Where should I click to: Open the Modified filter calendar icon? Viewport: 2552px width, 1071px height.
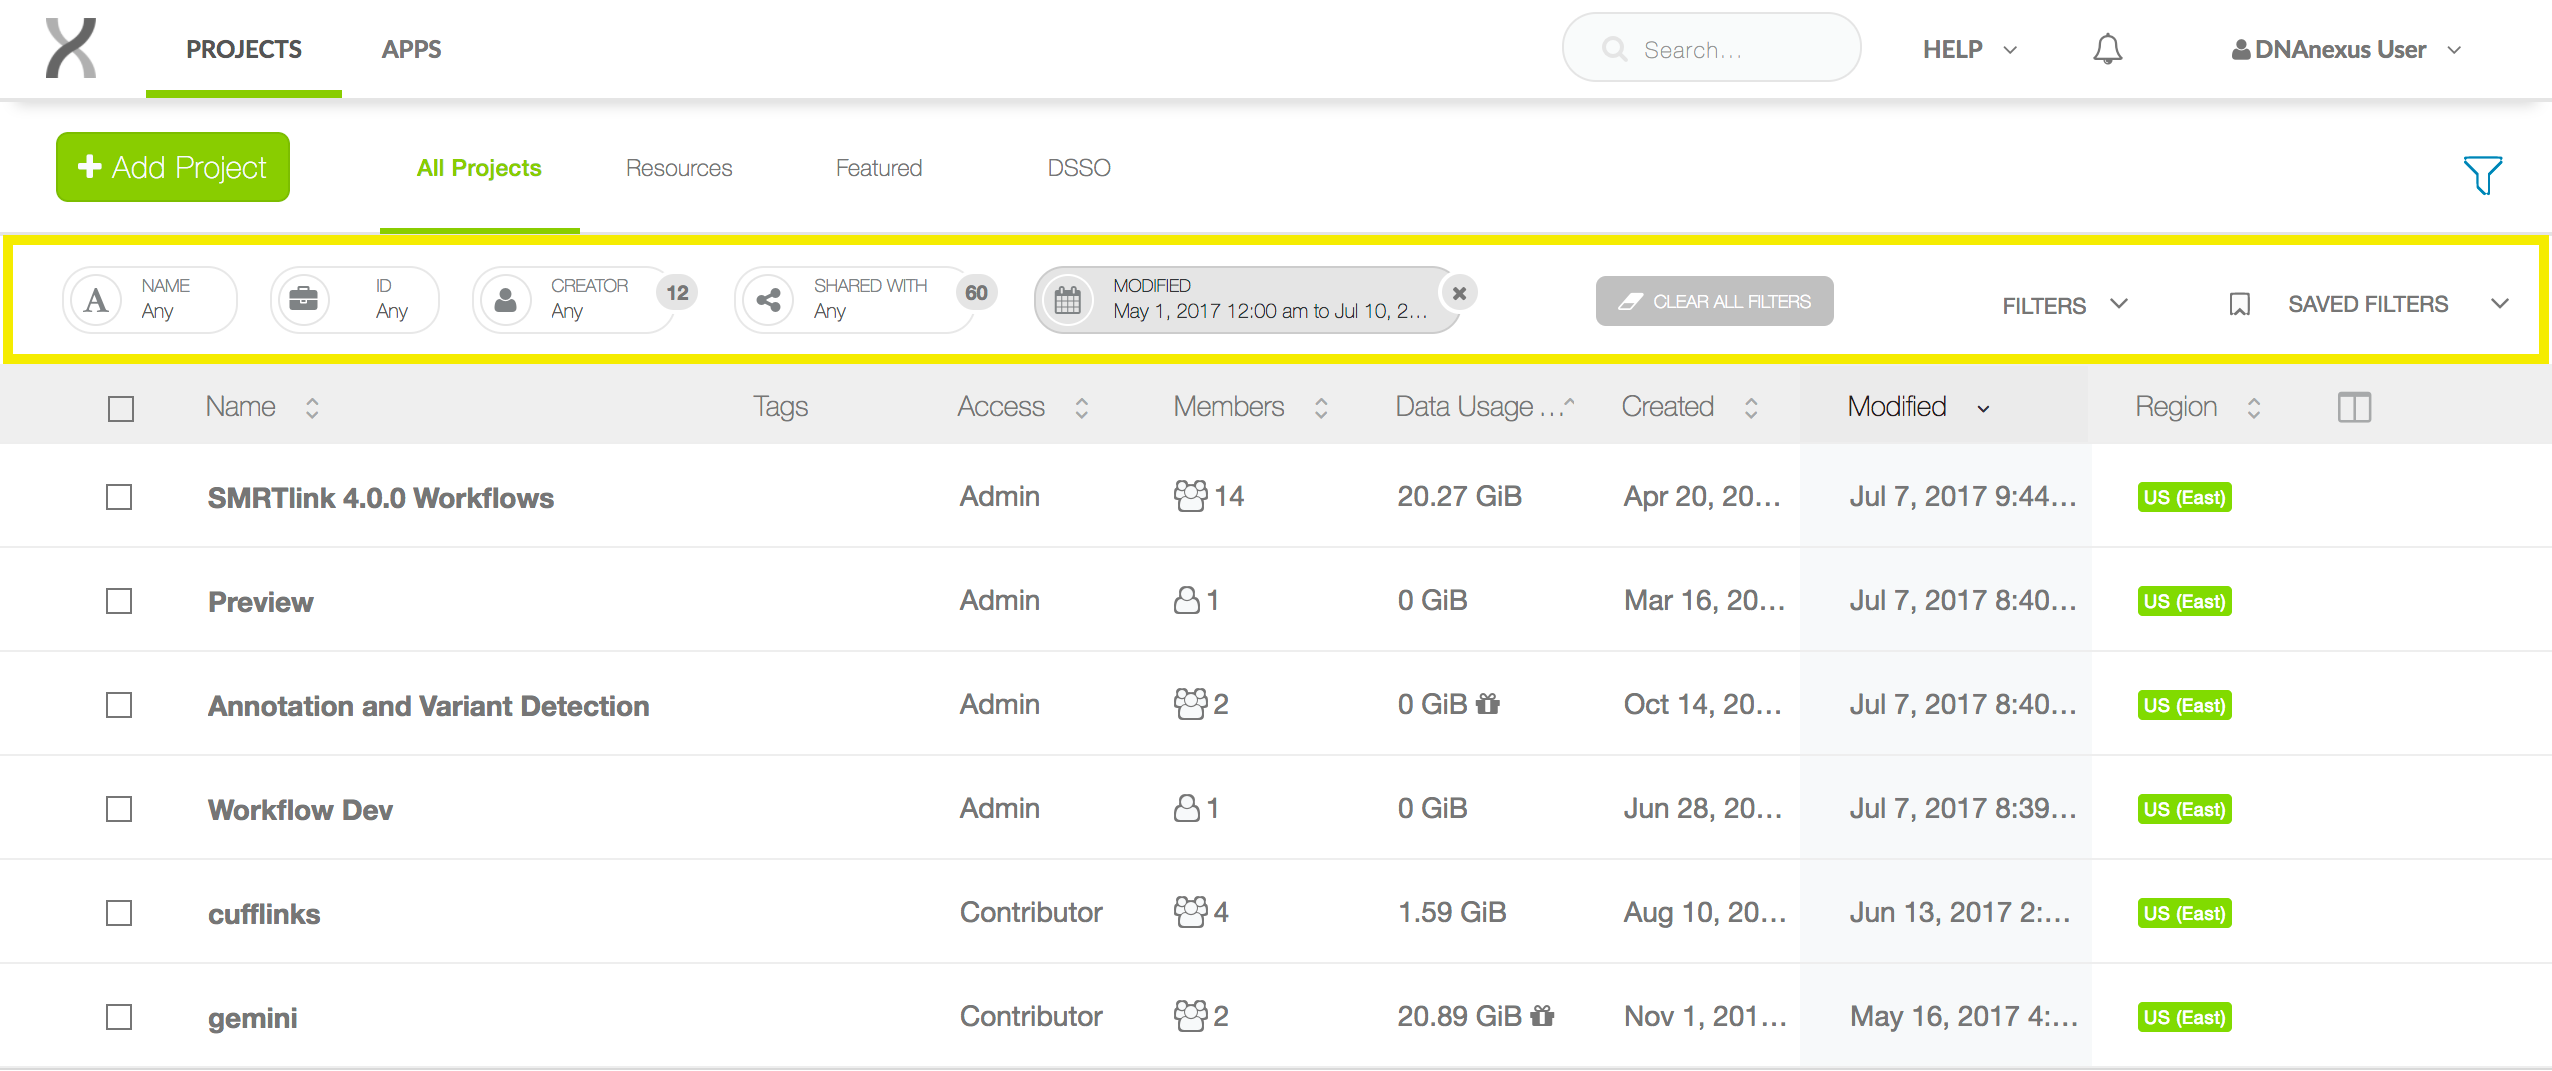1067,299
